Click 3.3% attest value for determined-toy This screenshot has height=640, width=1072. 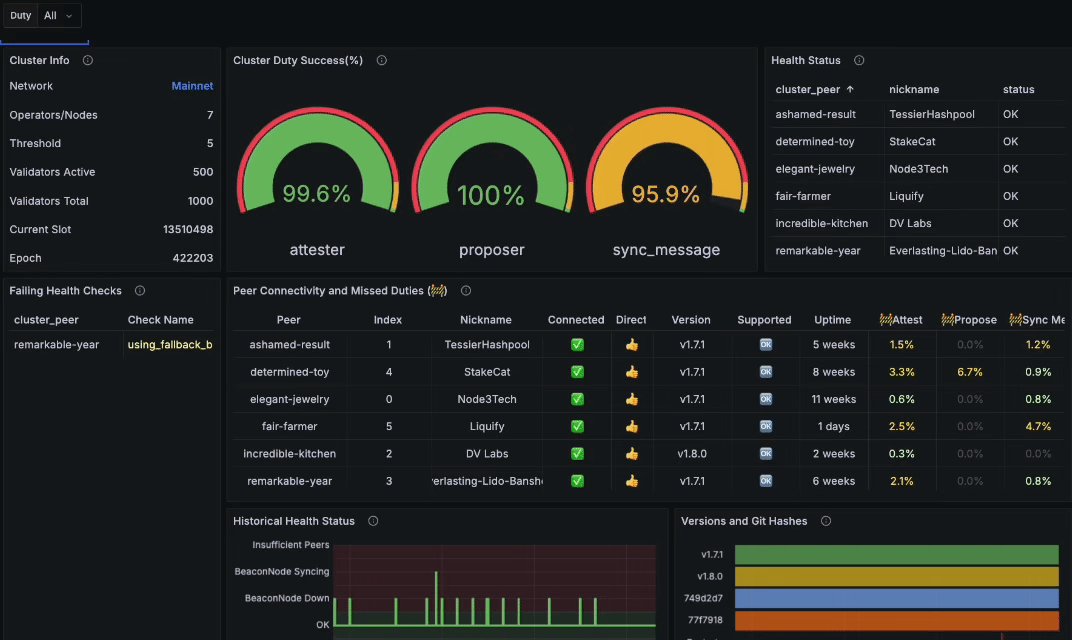point(901,372)
